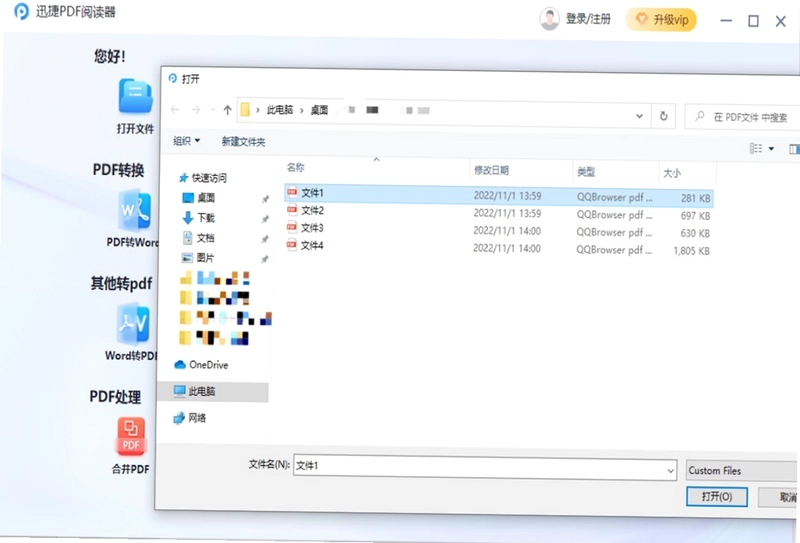The height and width of the screenshot is (543, 800).
Task: Toggle the preview pane icon
Action: tap(794, 149)
